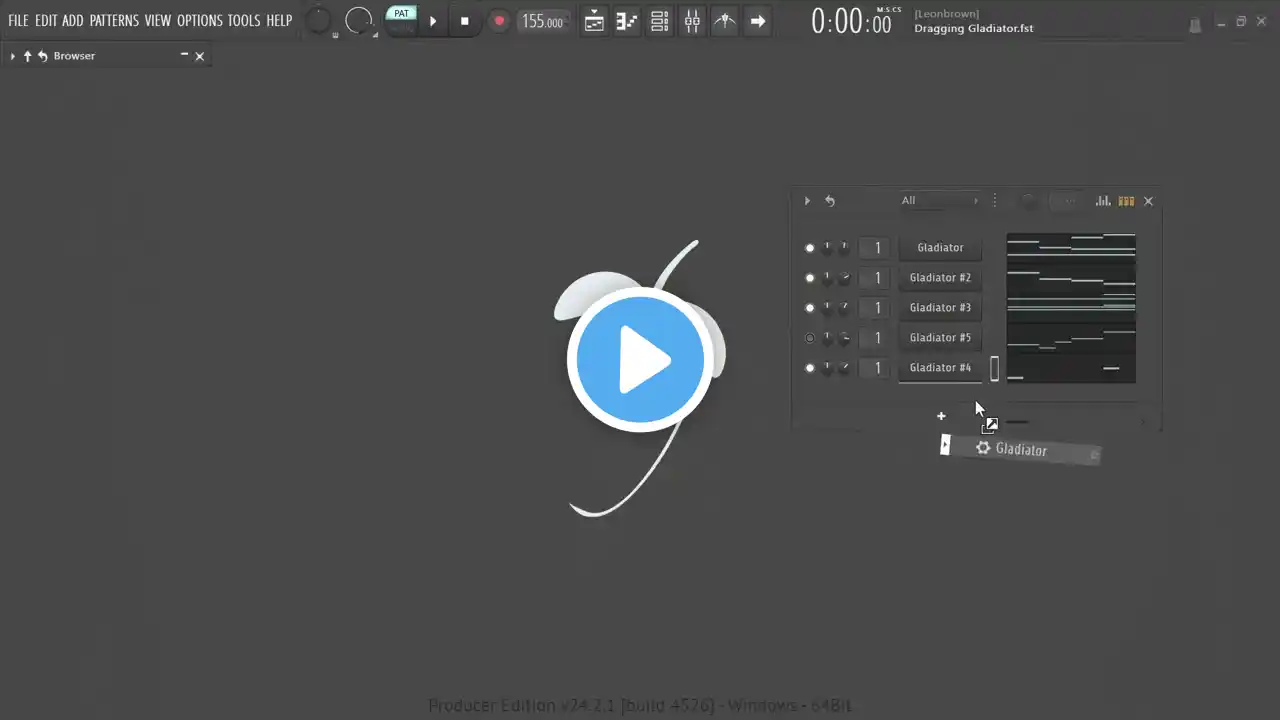Open the Piano roll icon
This screenshot has width=1280, height=720.
627,21
